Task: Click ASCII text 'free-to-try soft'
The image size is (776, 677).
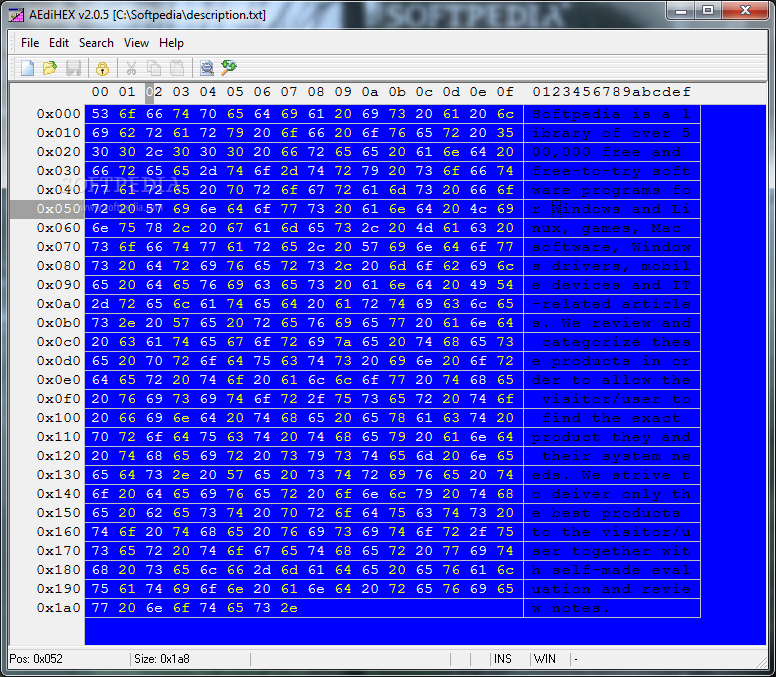Action: (611, 171)
